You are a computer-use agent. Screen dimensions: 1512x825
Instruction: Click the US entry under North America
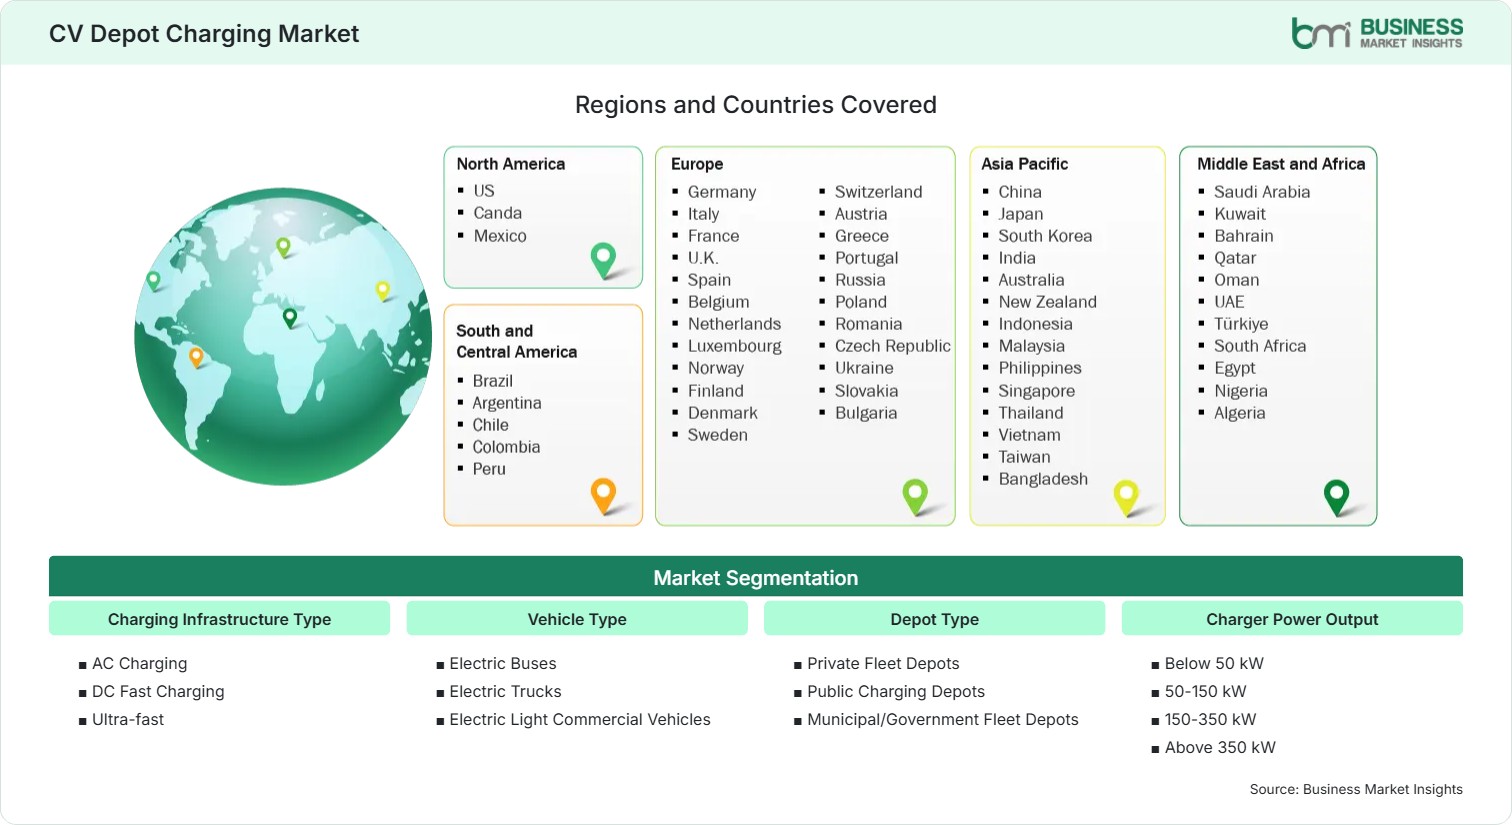[x=484, y=190]
